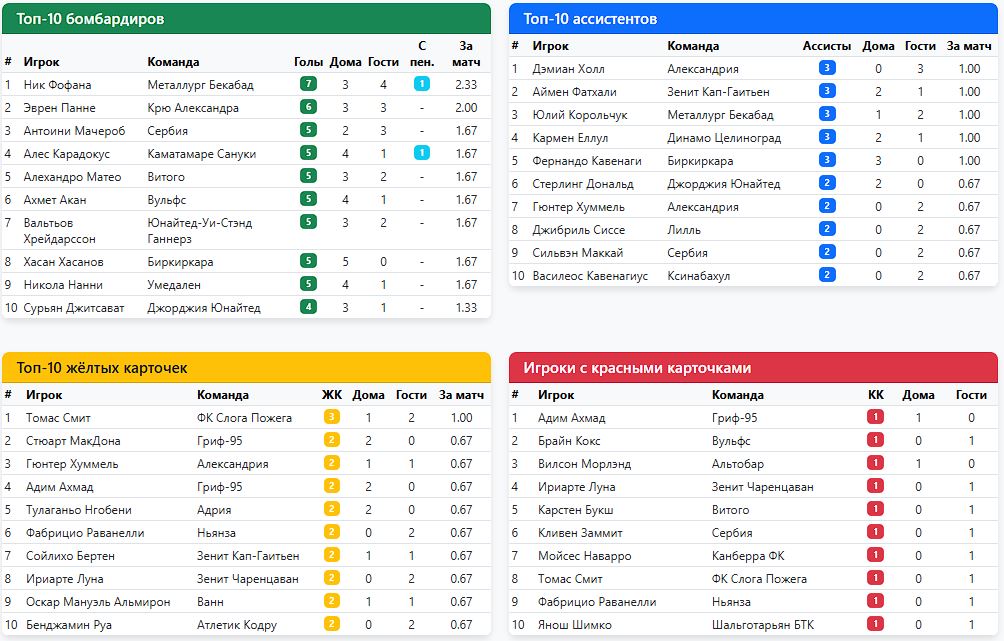Screen dimensions: 1004x641
Task: Click Сурьян Джитсават's green goals badge
Action: click(x=308, y=307)
